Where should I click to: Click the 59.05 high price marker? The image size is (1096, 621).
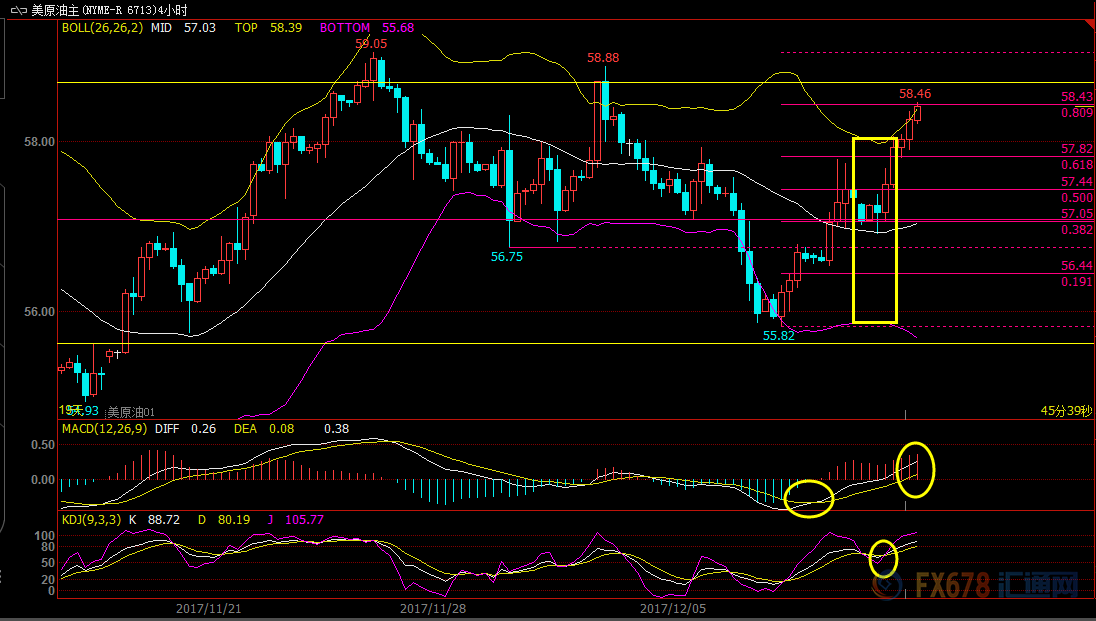pyautogui.click(x=371, y=43)
